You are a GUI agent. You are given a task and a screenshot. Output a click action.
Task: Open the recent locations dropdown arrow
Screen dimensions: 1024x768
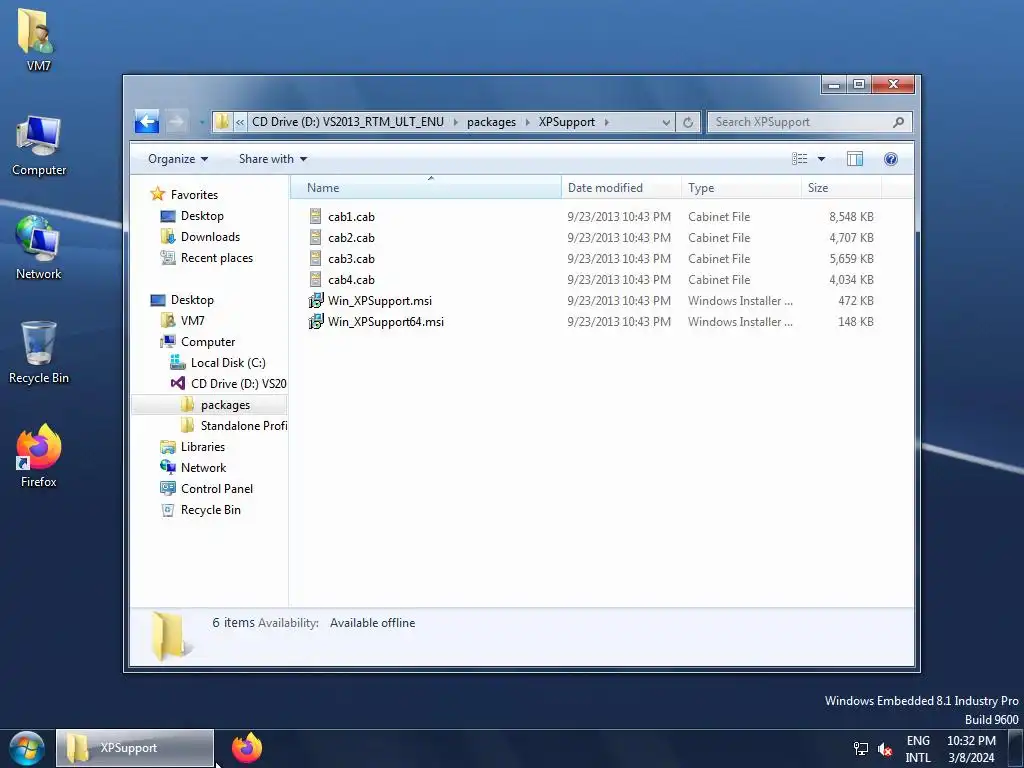coord(201,122)
